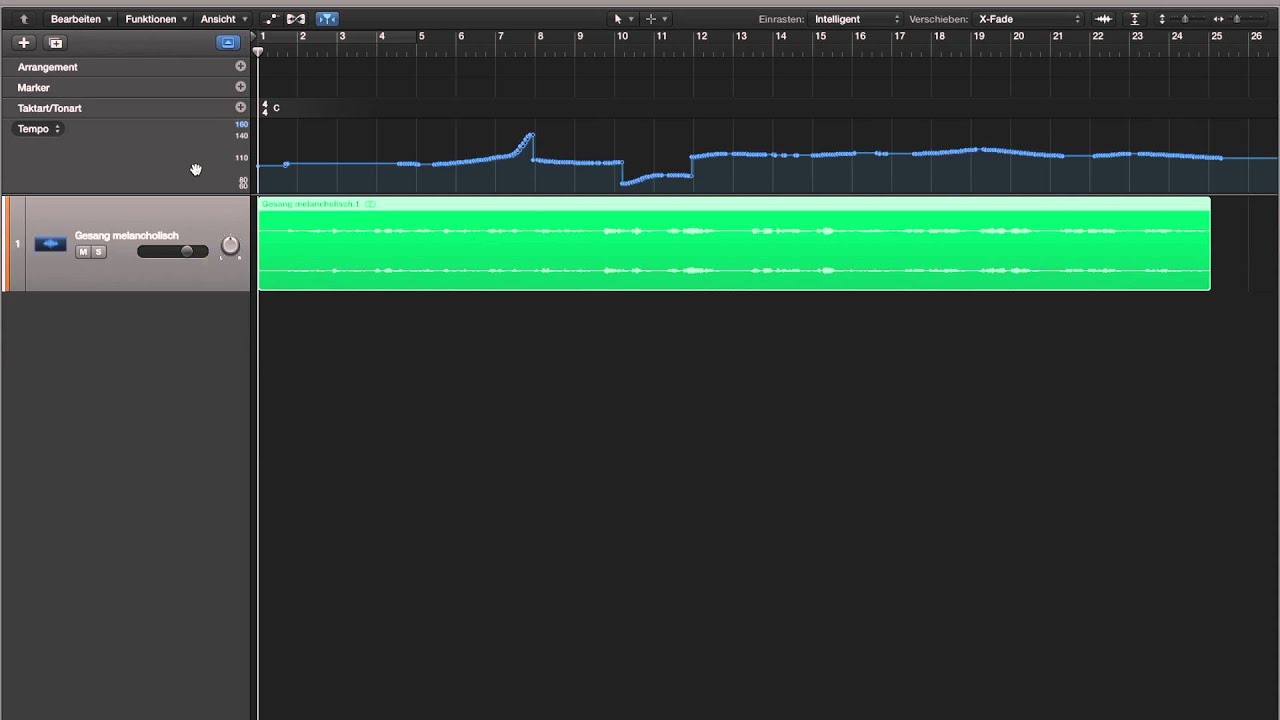The image size is (1280, 720).
Task: Open the marquee secondary tool menu
Action: [656, 19]
